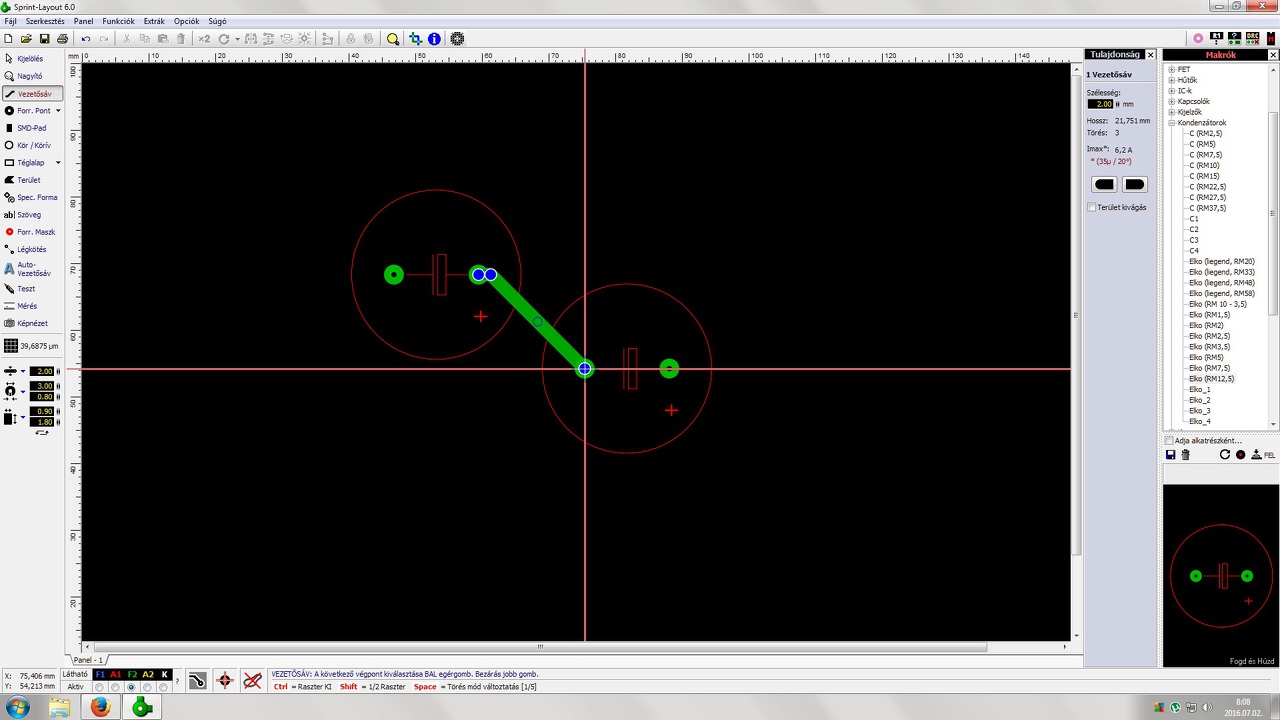Select the Kör / Körív circle tool
Screen dimensions: 1280x720
click(x=31, y=146)
